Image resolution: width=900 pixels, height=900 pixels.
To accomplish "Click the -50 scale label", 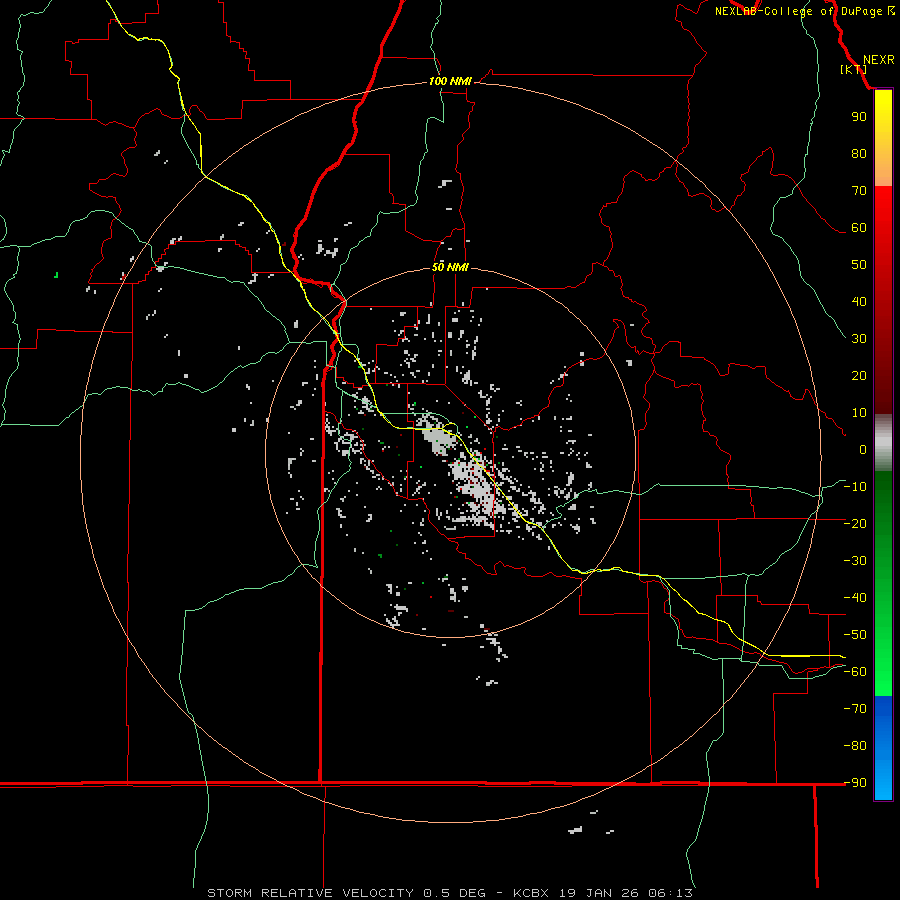I will click(855, 635).
